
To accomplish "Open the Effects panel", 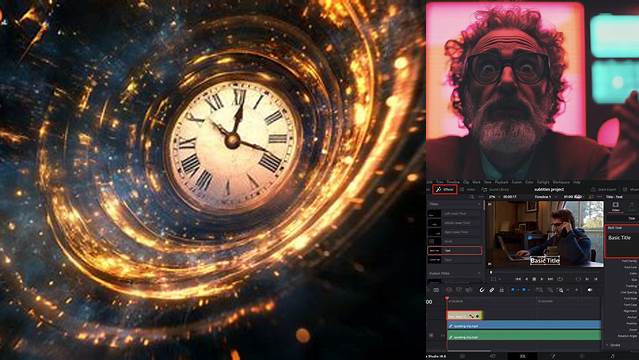I will point(445,189).
